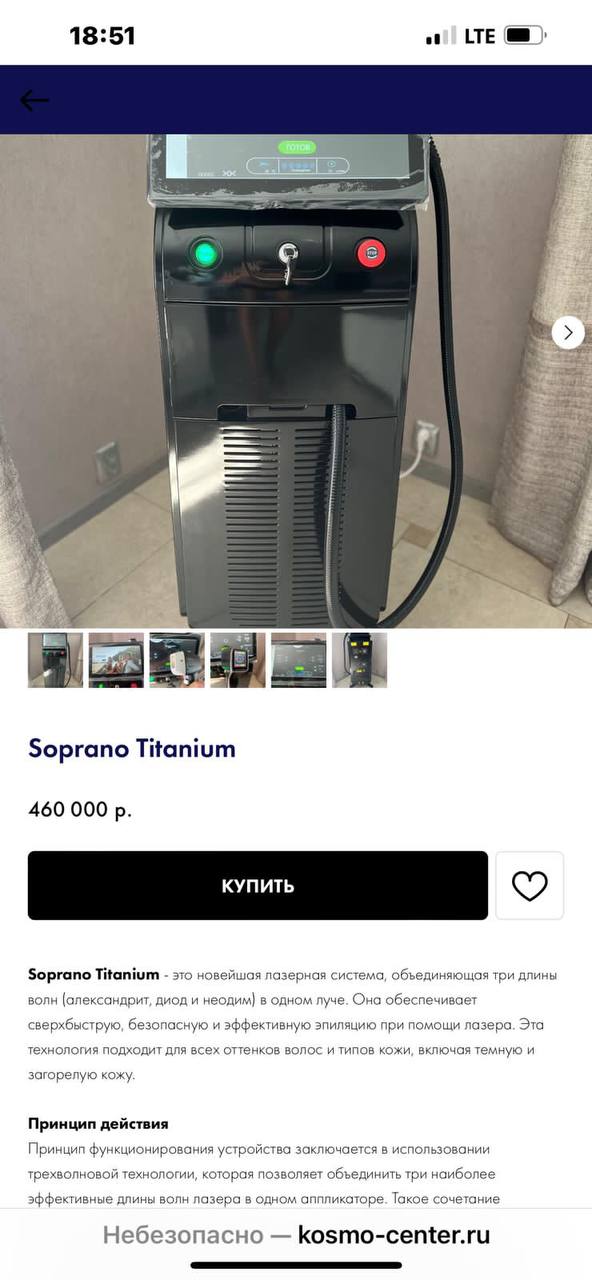Select the fourth thumbnail with the handpiece display
The image size is (592, 1280).
tap(238, 660)
